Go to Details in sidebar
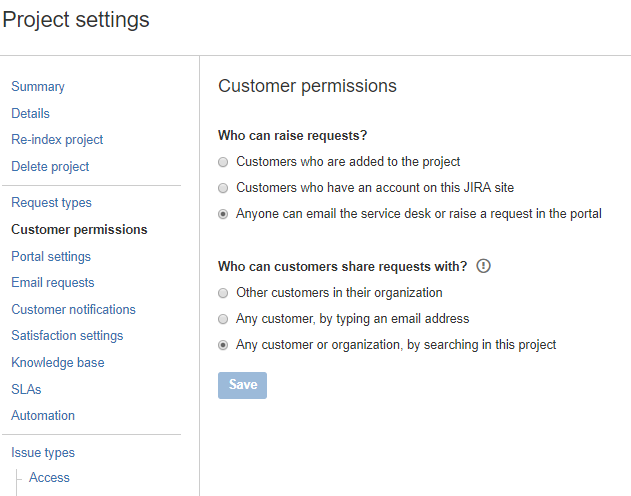This screenshot has height=496, width=631. [30, 114]
